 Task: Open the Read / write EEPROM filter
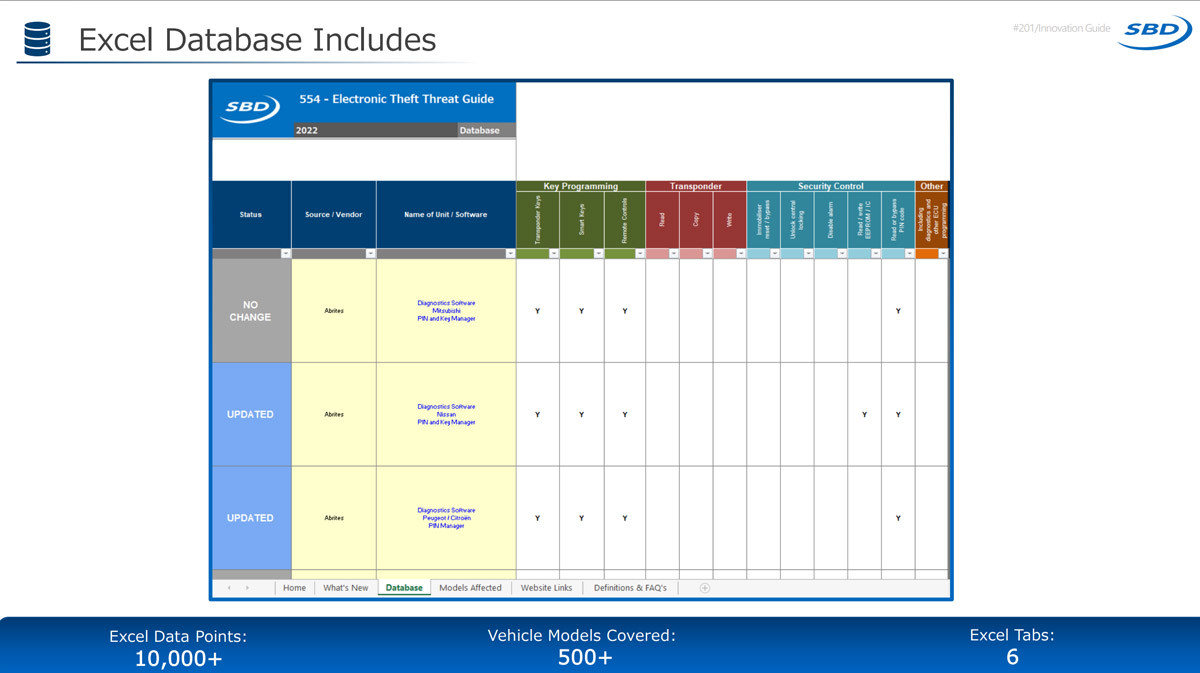click(876, 254)
